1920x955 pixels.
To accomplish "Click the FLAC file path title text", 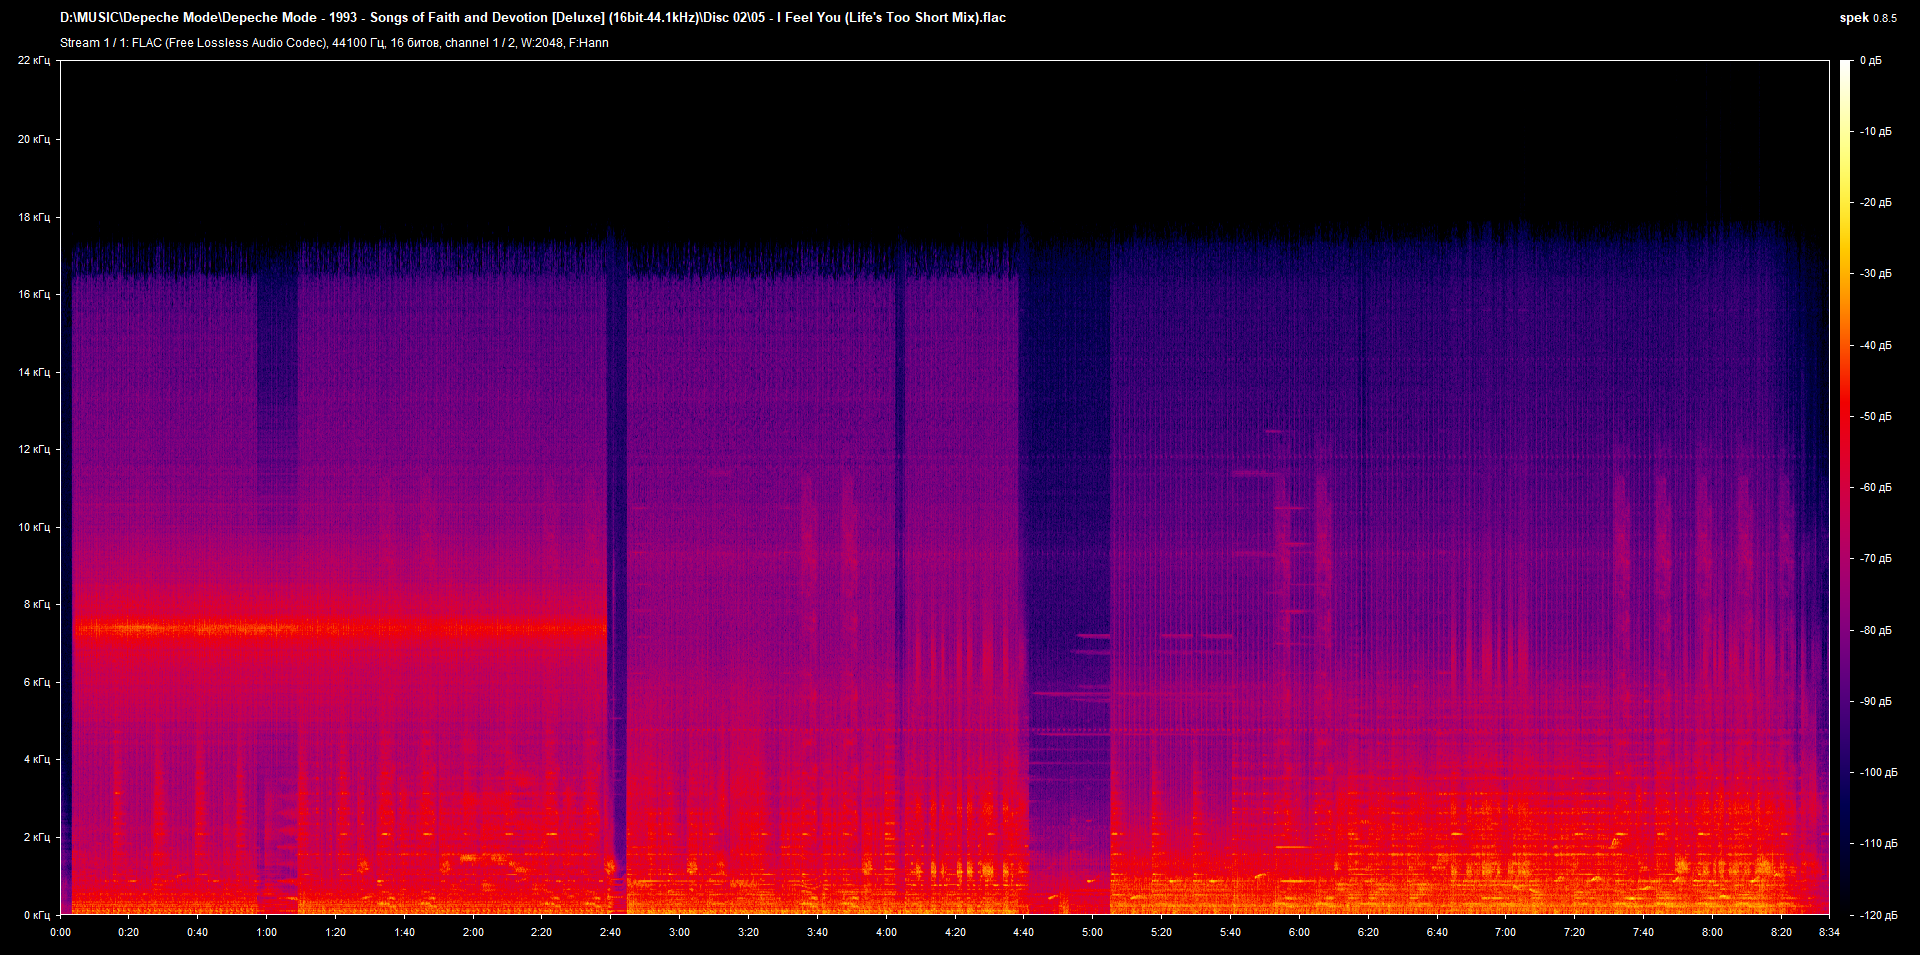I will 532,18.
